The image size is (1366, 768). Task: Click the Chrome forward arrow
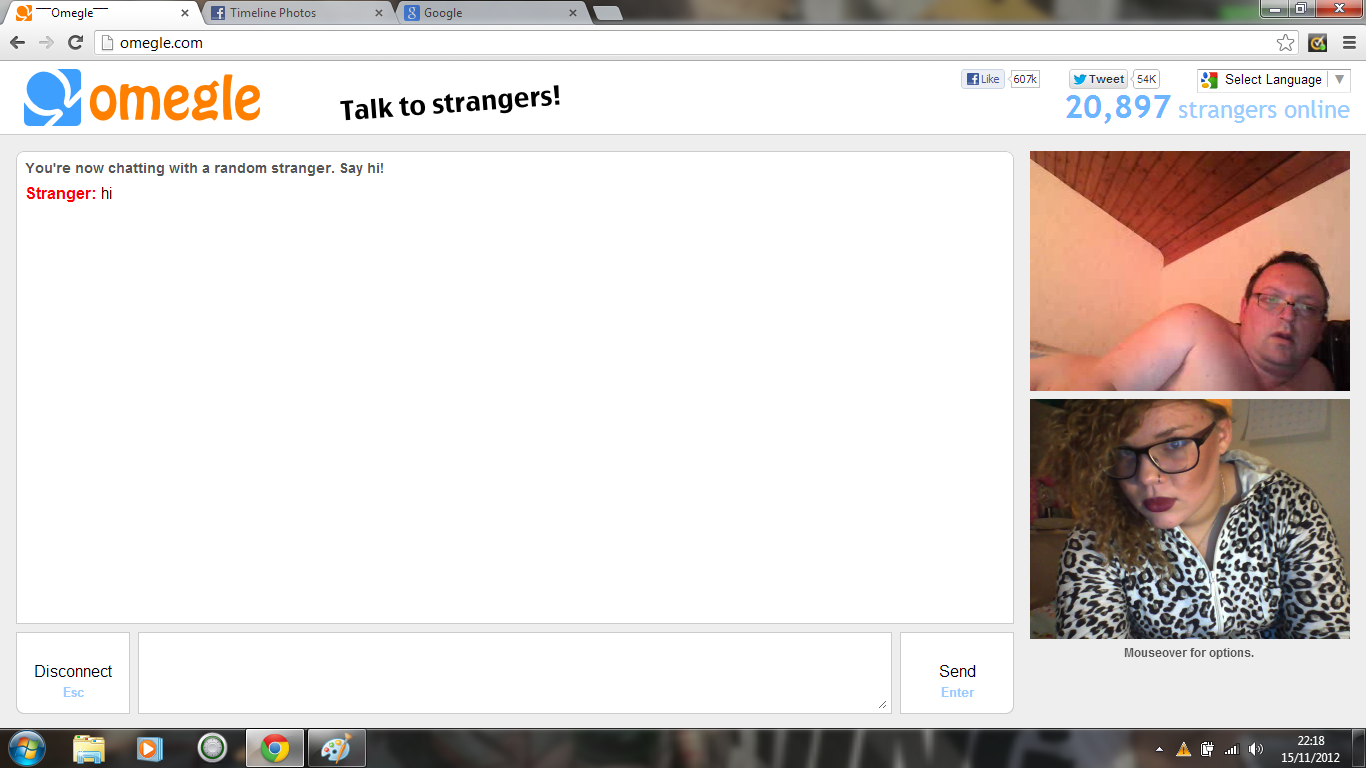(x=46, y=42)
